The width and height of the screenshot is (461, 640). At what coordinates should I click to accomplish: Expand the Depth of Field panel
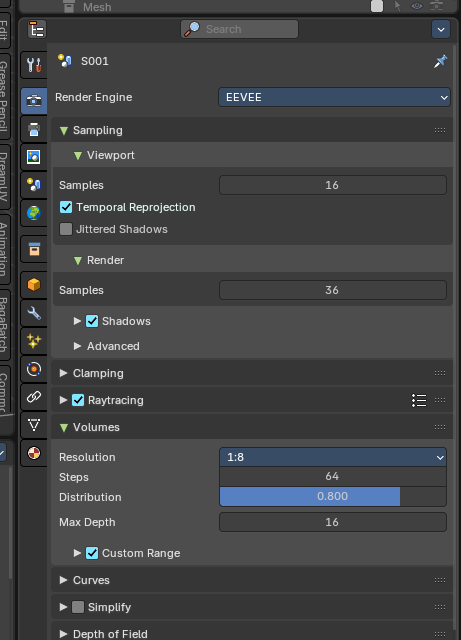tap(63, 634)
